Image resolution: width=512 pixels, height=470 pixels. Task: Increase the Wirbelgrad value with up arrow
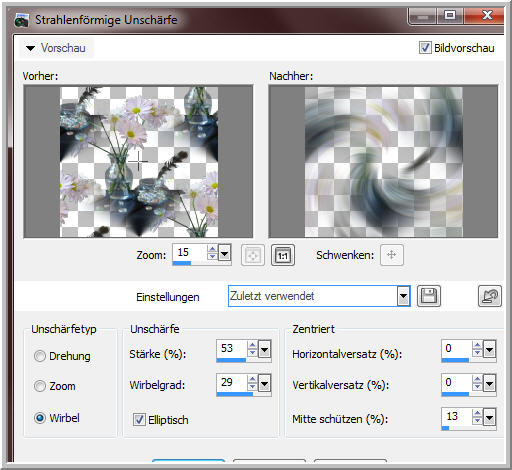[252, 379]
